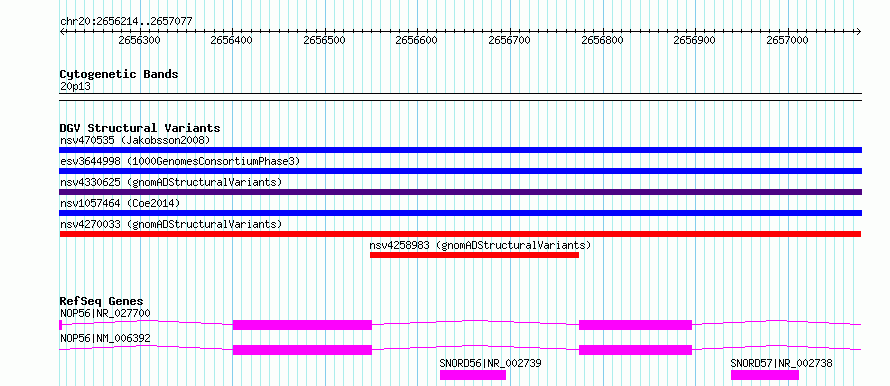Click the 2656500 ruler position label

325,40
